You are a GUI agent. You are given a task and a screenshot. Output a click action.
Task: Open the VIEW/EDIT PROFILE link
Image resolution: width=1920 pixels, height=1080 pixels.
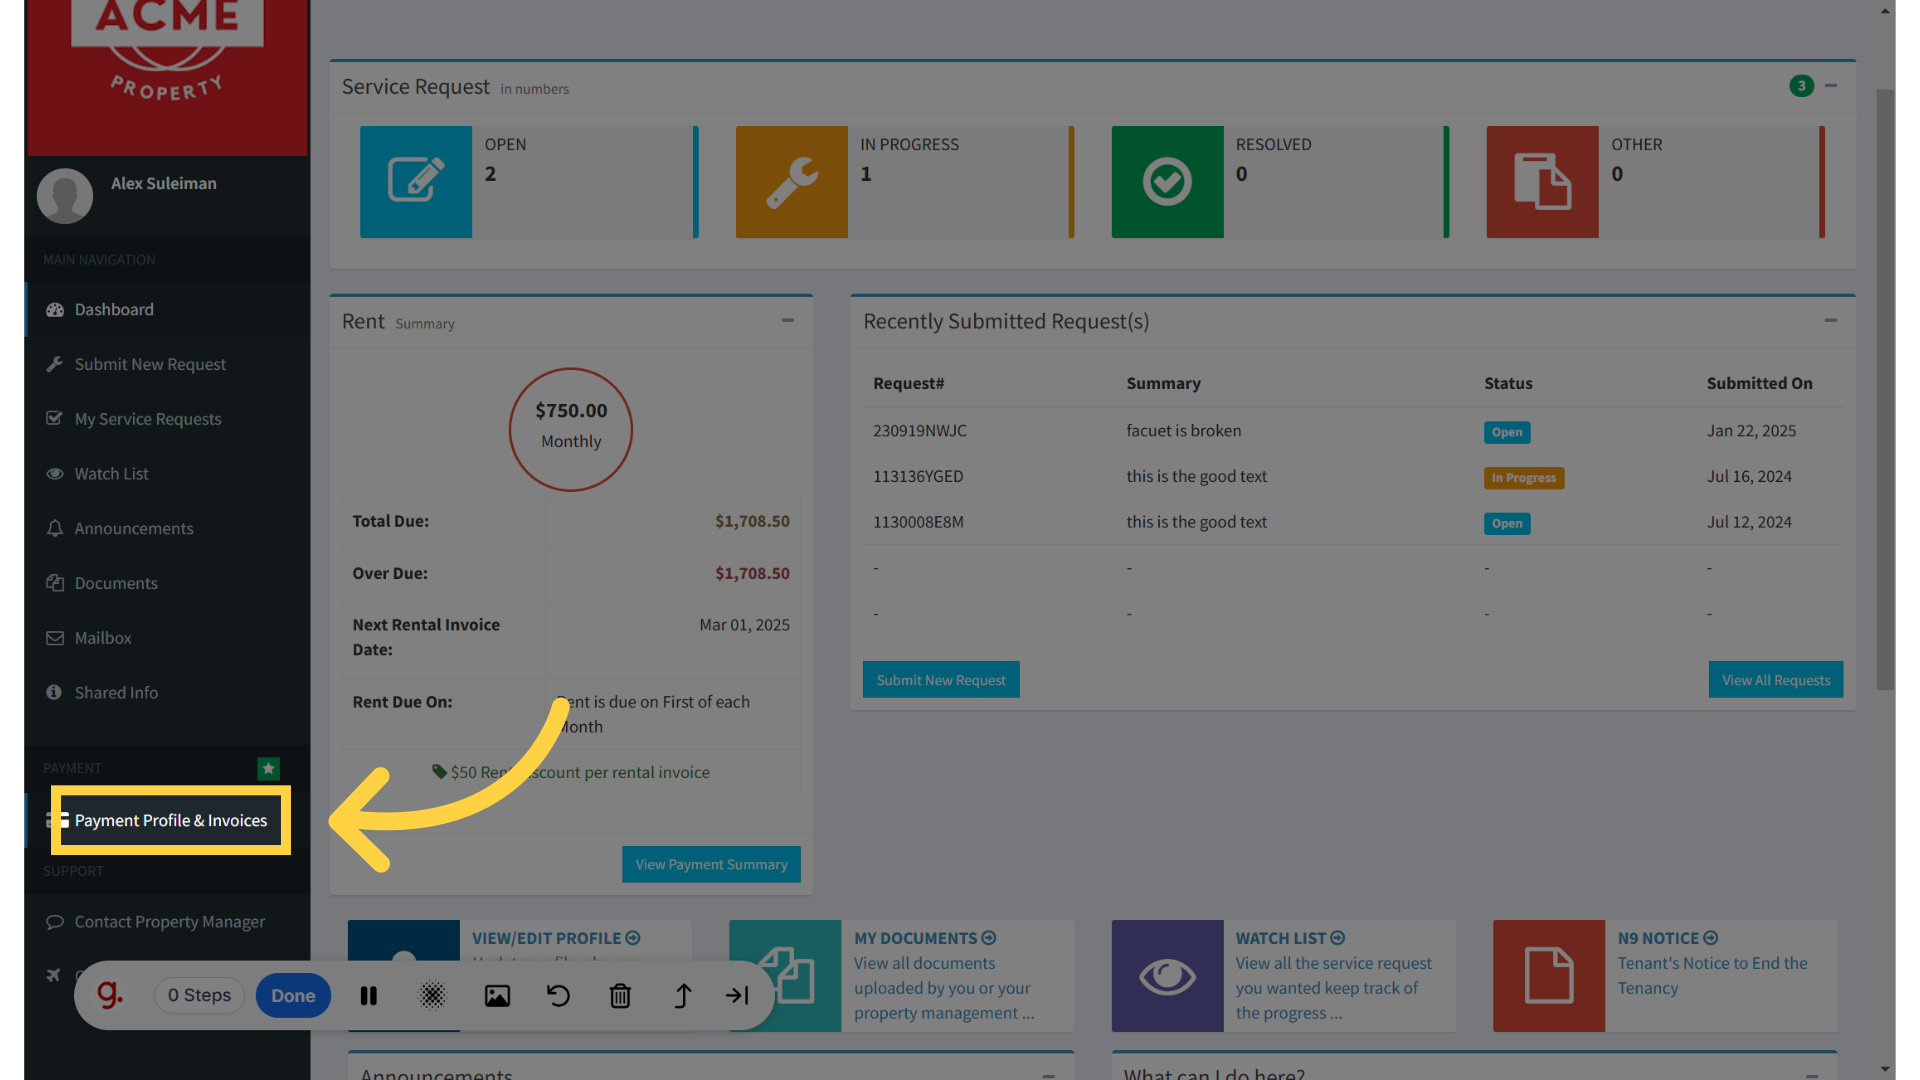tap(556, 938)
